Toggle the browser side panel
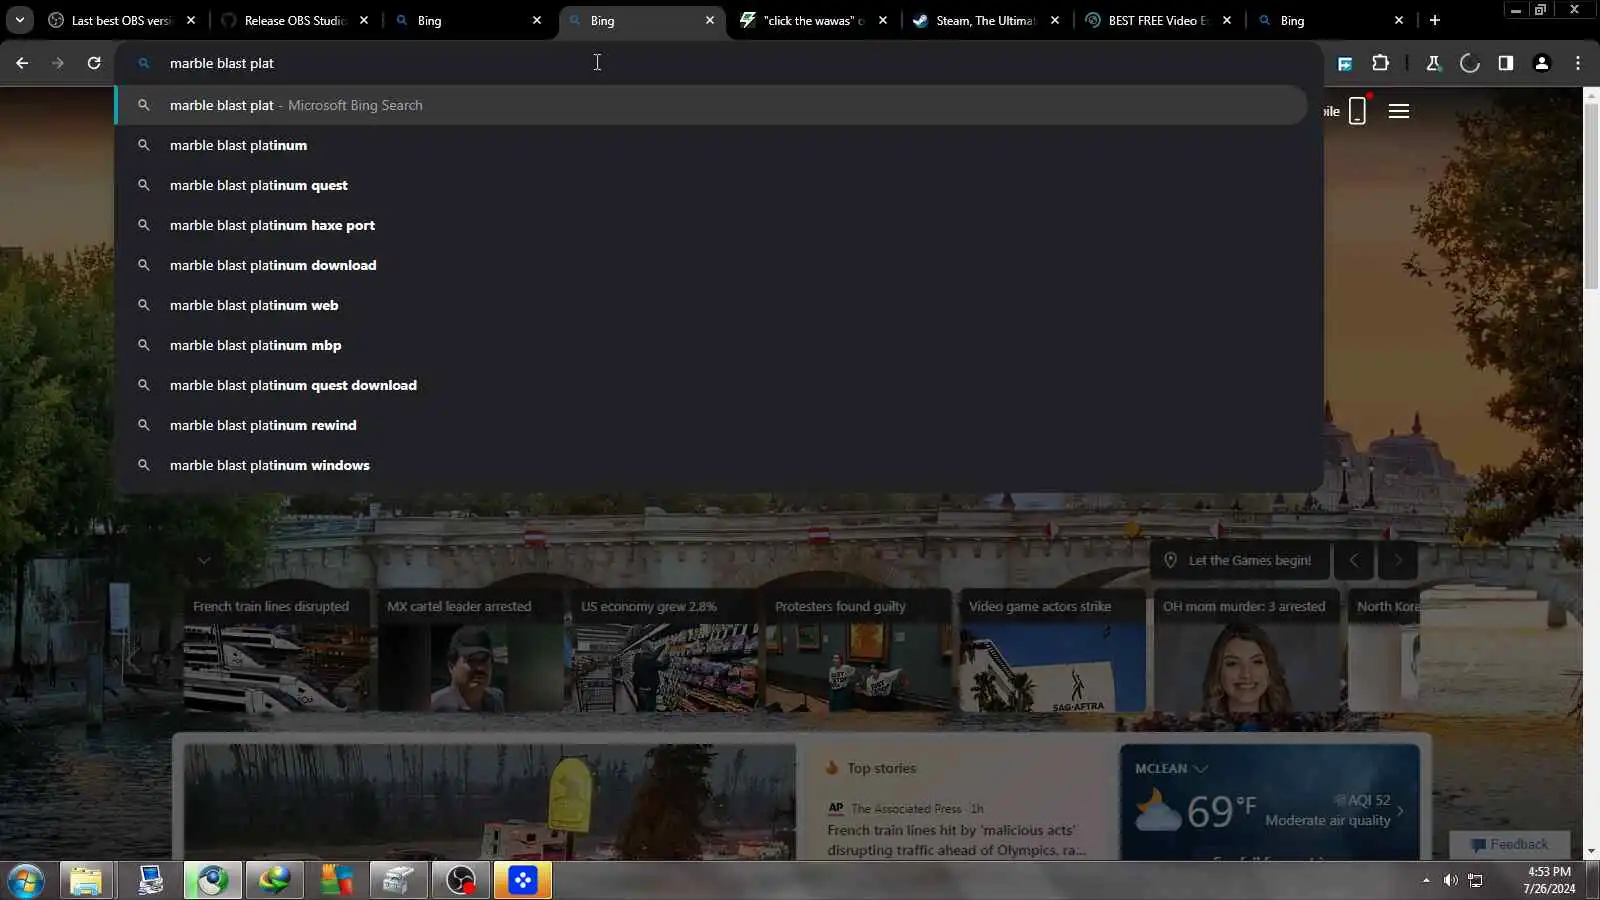Image resolution: width=1600 pixels, height=900 pixels. point(1506,63)
